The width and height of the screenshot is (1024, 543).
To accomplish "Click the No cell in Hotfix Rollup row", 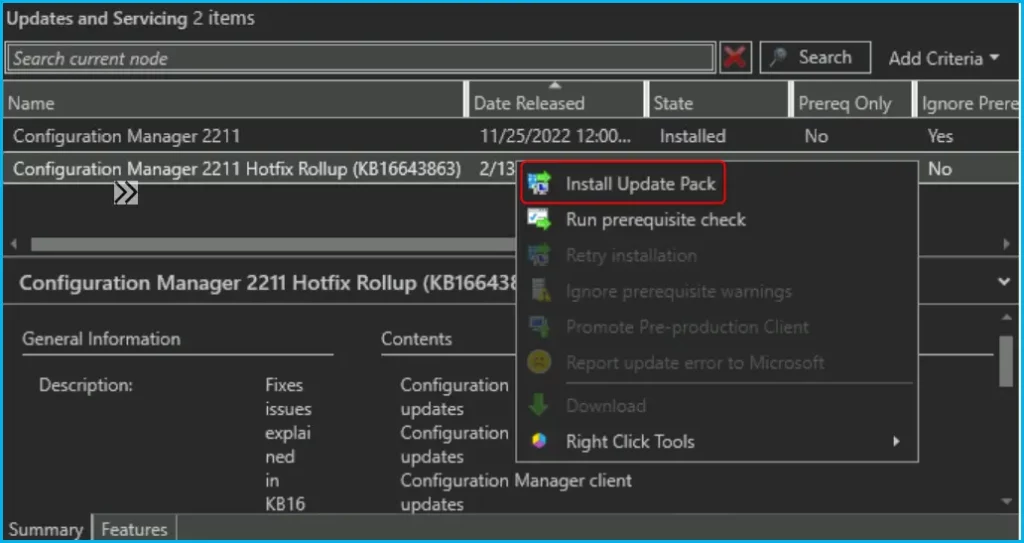I will pyautogui.click(x=940, y=169).
